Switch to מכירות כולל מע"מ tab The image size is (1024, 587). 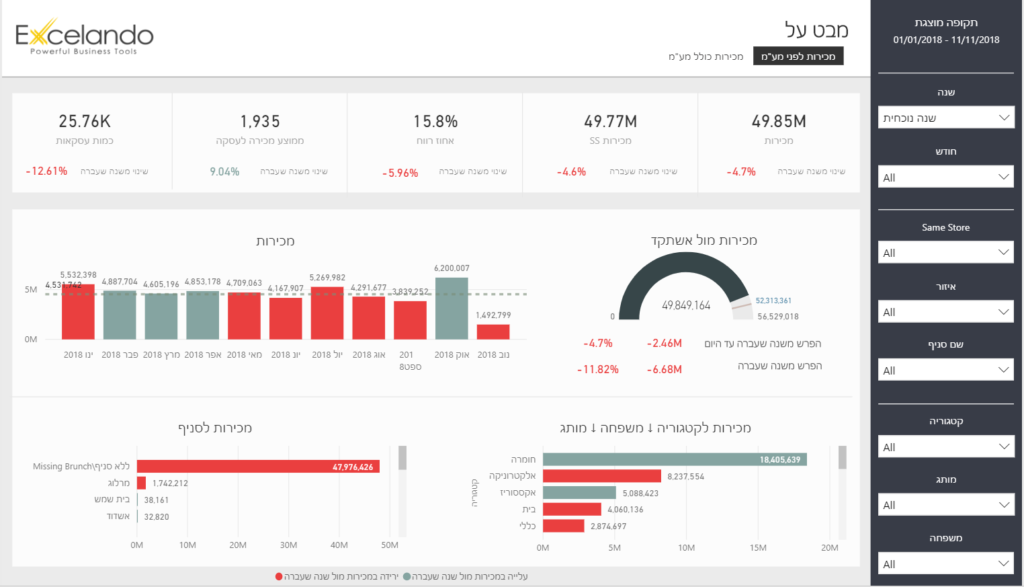pyautogui.click(x=705, y=56)
